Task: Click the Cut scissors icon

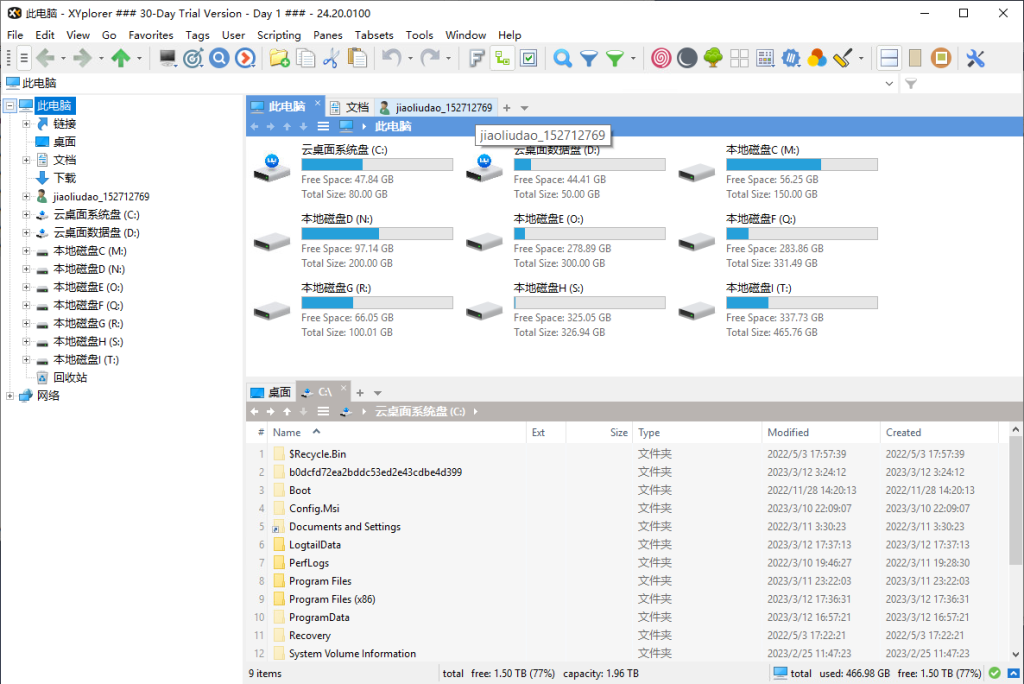Action: click(331, 59)
